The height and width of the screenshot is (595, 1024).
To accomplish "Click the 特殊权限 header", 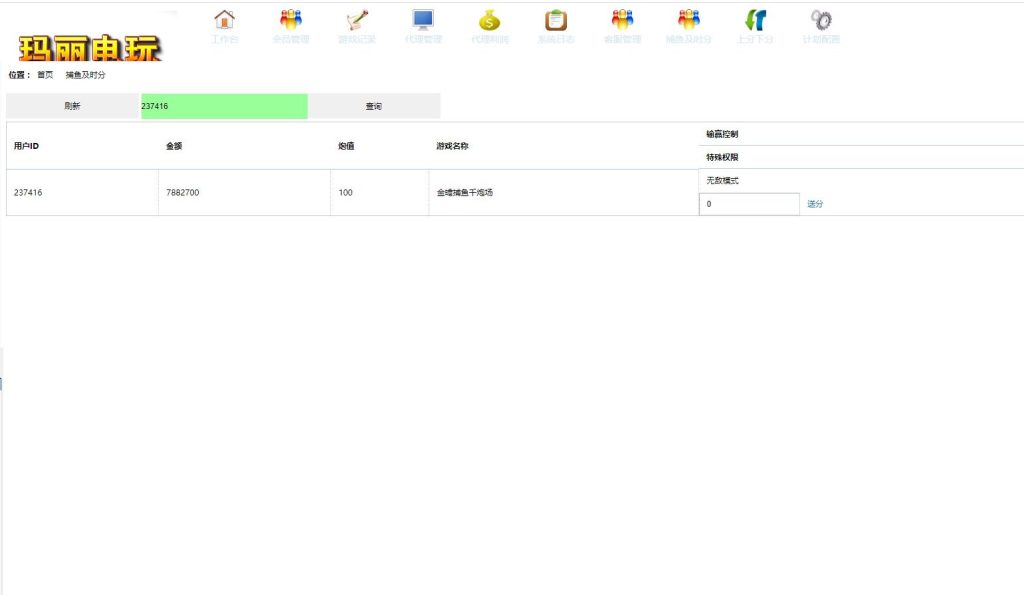I will tap(722, 157).
